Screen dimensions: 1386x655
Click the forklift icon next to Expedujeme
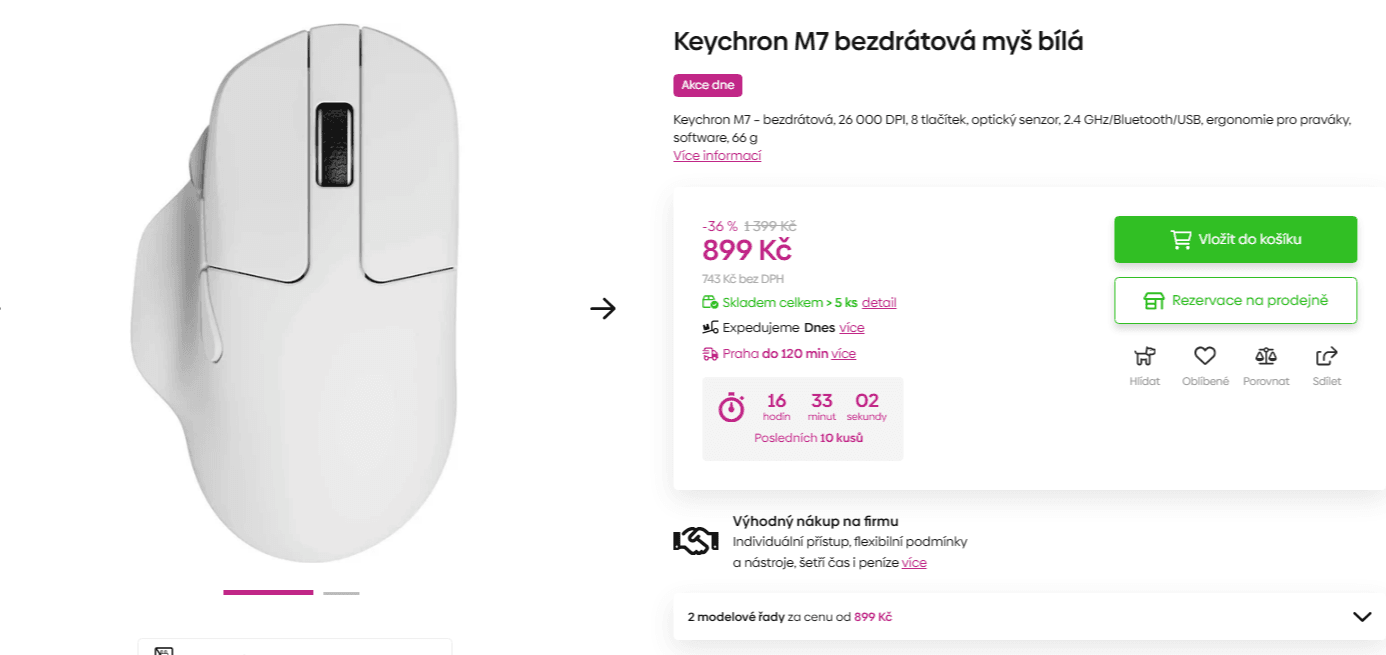pos(709,327)
